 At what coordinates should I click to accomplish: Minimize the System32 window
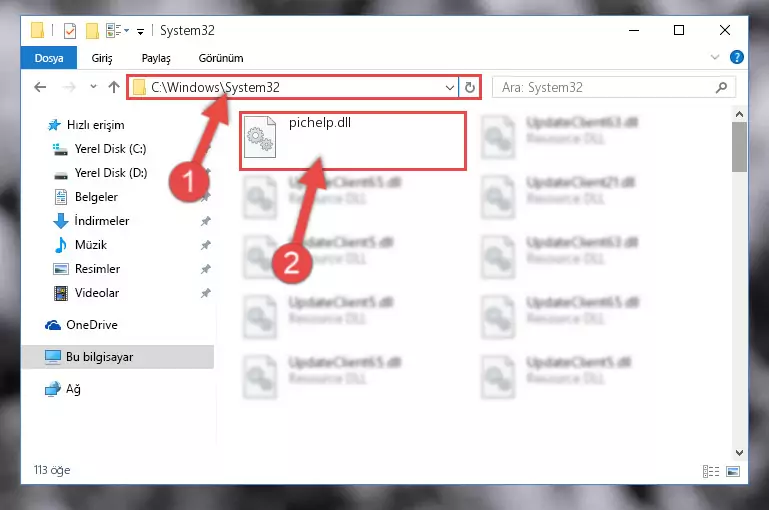634,30
